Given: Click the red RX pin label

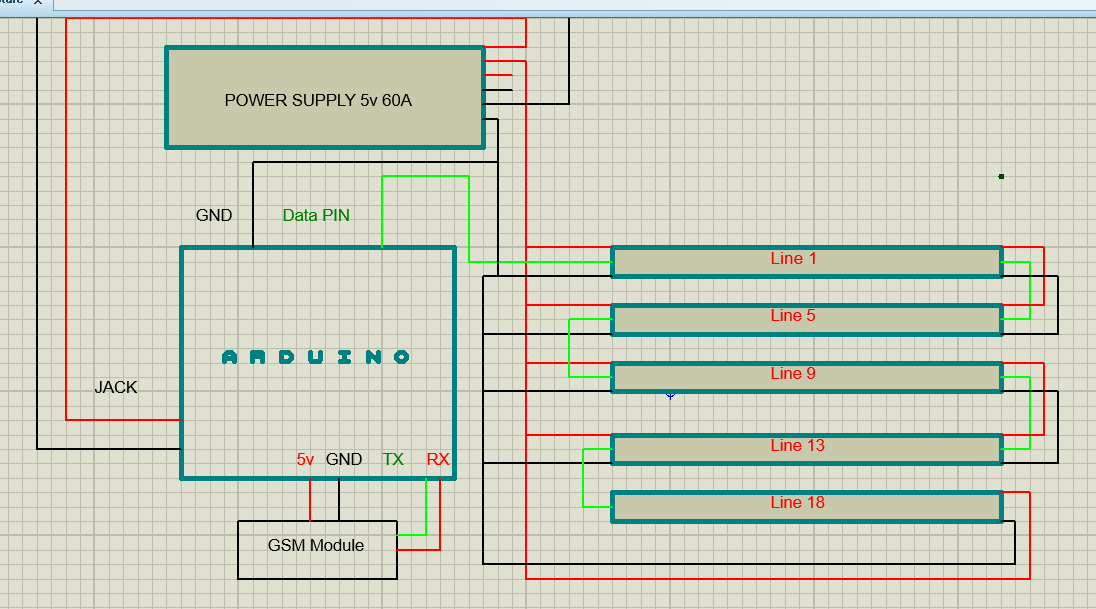Looking at the screenshot, I should (x=438, y=459).
